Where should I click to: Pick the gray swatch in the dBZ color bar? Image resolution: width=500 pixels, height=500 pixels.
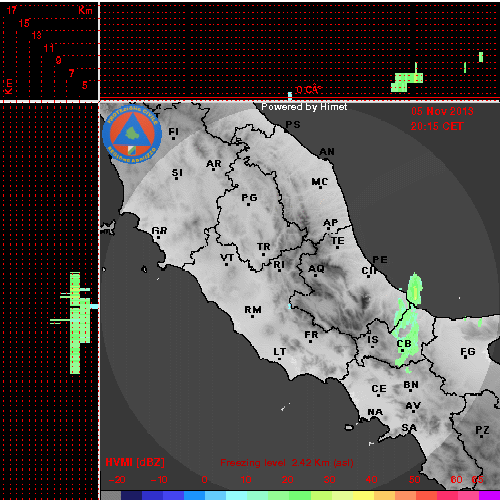point(111,495)
